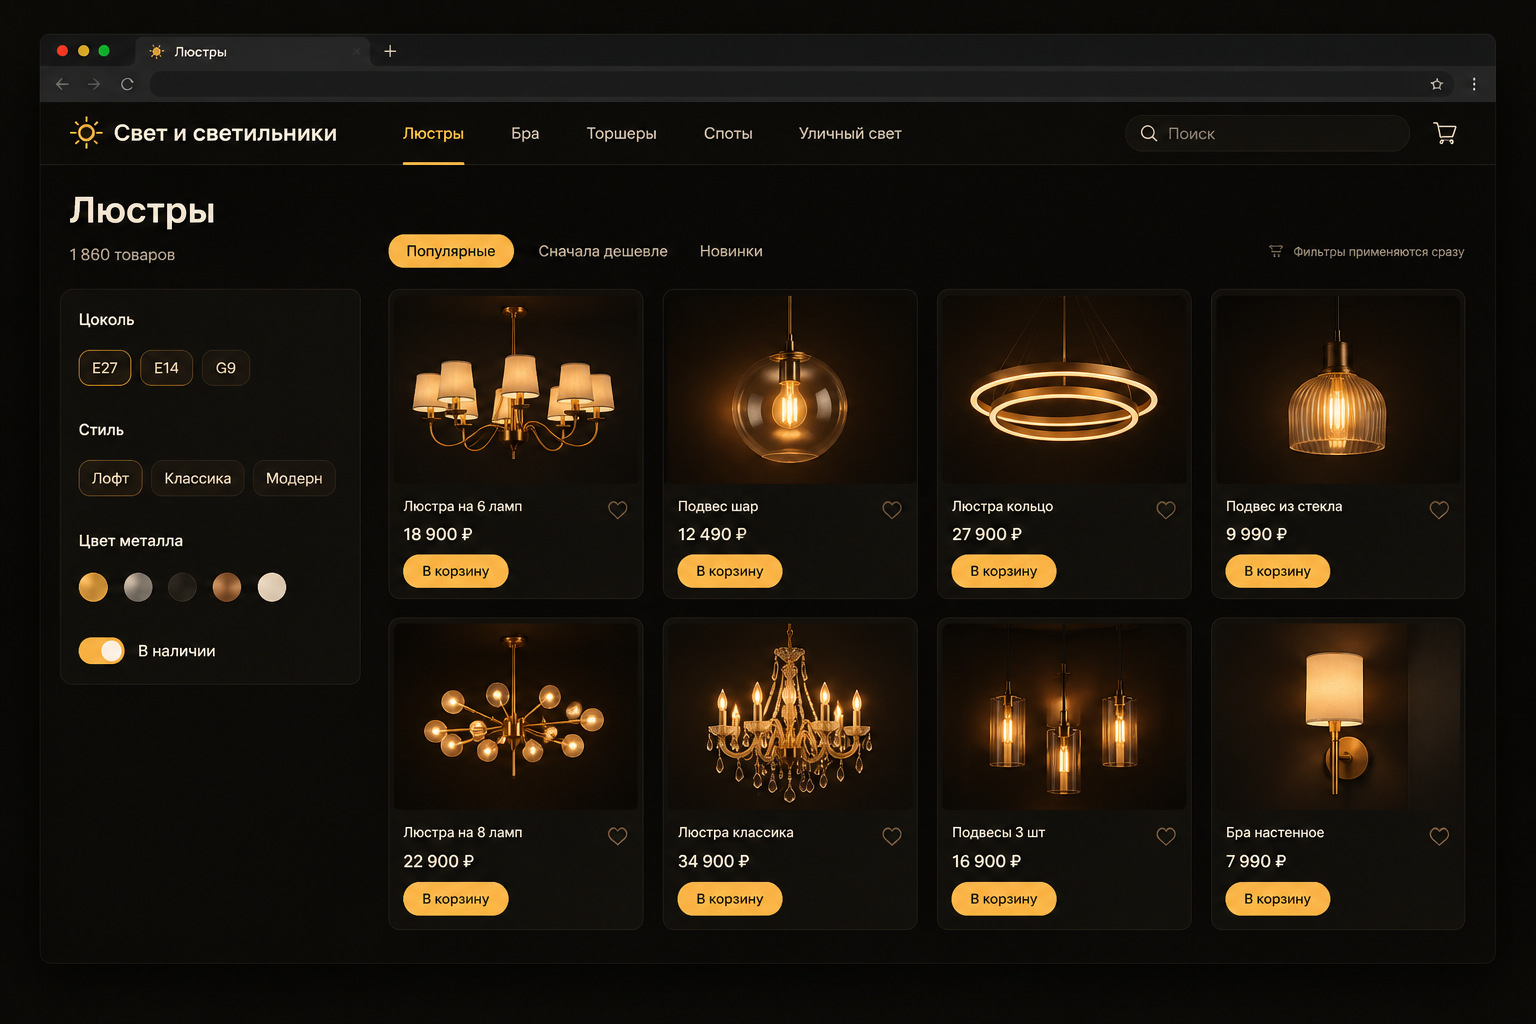Screen dimensions: 1536x1024
Task: Open Люстра на 6 ламп product image
Action: [516, 389]
